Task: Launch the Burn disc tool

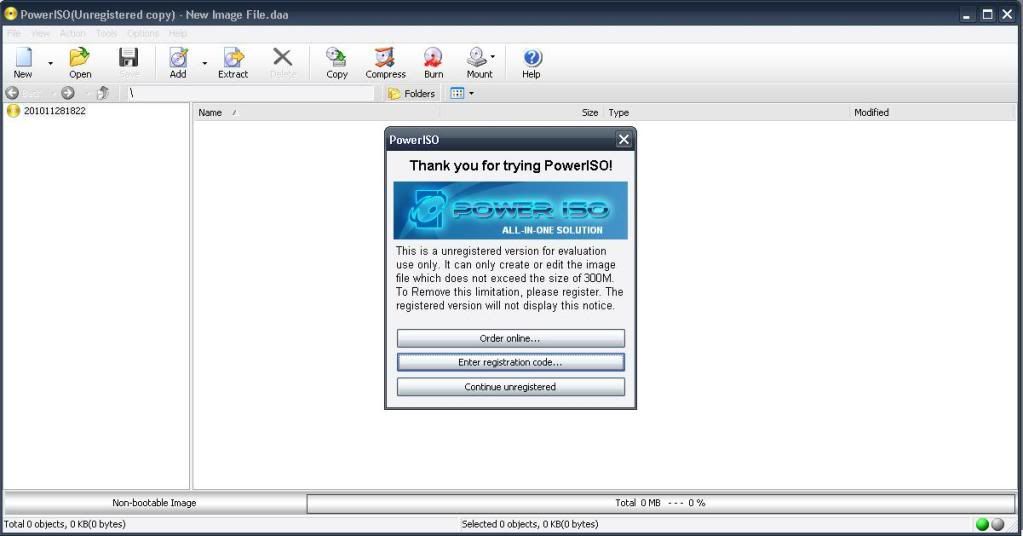Action: (x=433, y=62)
